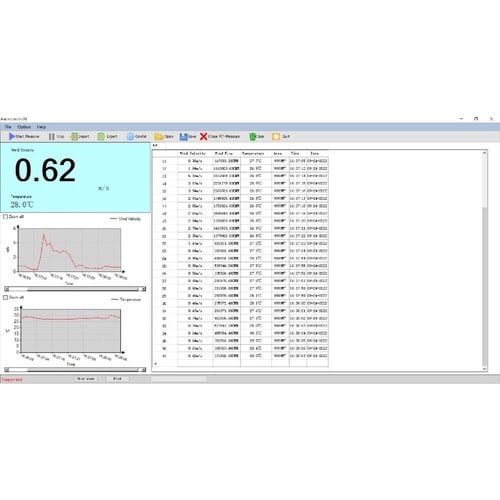Click the Print button in status bar

[x=117, y=379]
